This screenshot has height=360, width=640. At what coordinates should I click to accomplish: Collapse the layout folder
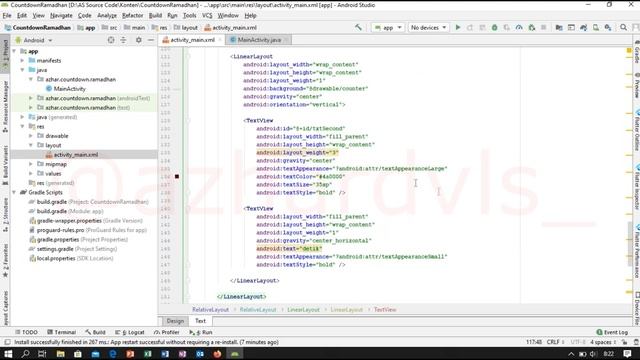click(x=31, y=145)
